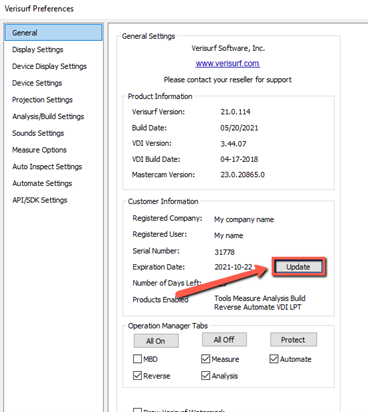Screen dimensions: 368x412
Task: Select serial number value 31778
Action: pos(224,252)
